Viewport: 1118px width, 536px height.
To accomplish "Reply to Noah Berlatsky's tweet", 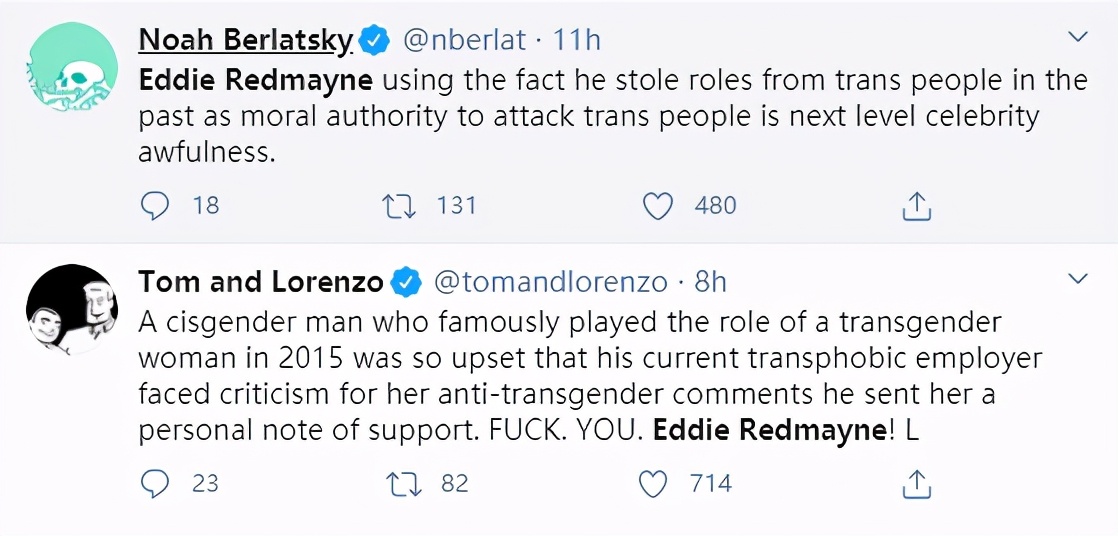I will [x=155, y=206].
